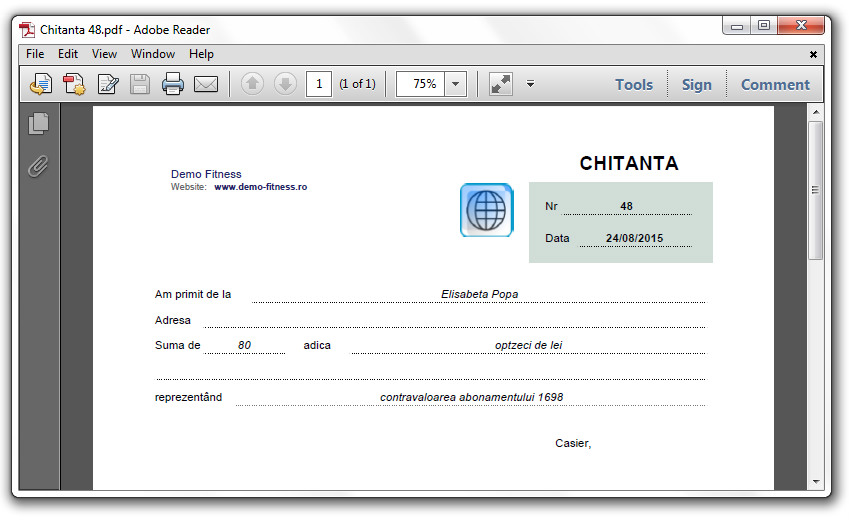Image resolution: width=850 pixels, height=520 pixels.
Task: Open the zoom level dropdown arrow
Action: click(x=456, y=84)
